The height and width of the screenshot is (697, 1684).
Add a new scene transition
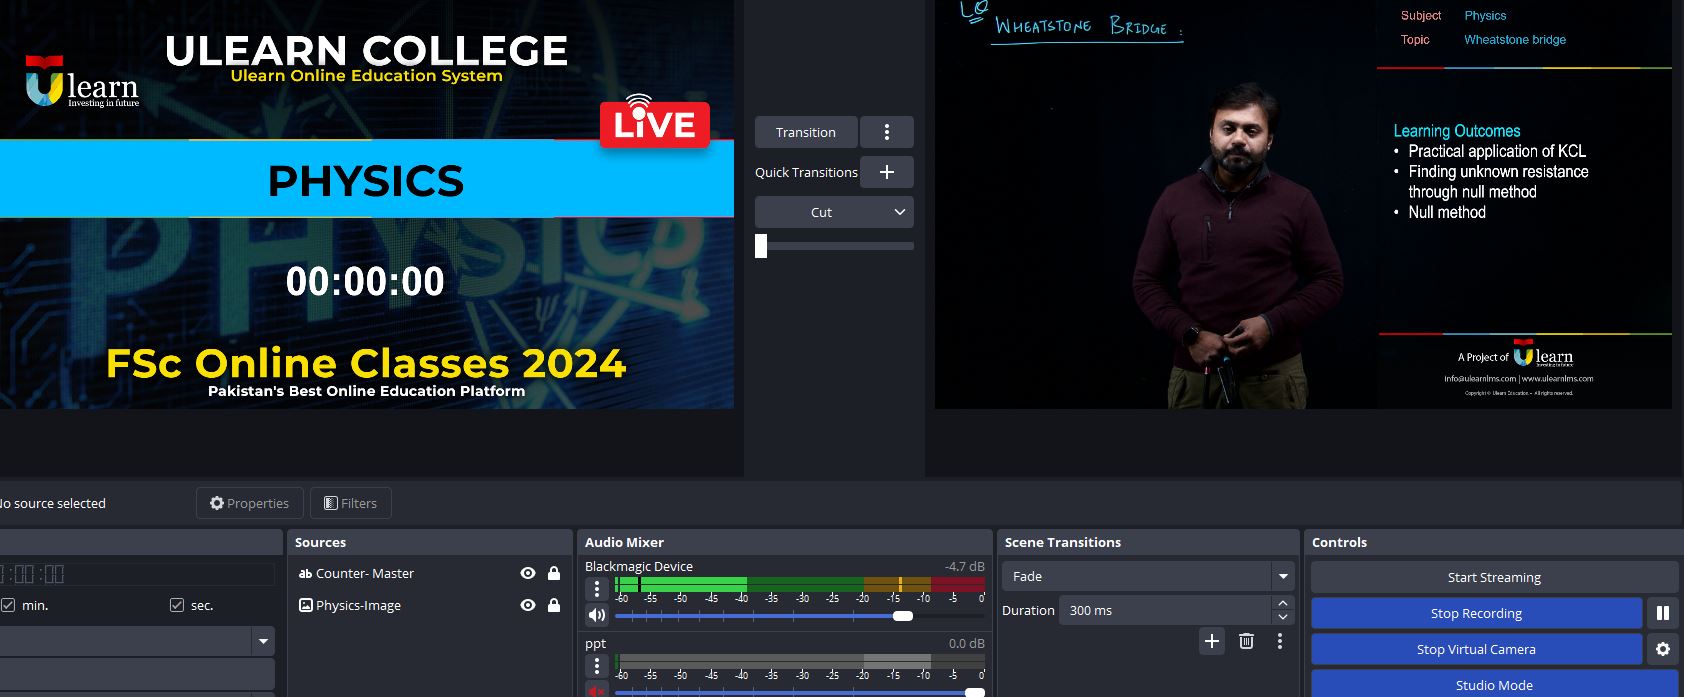pos(1211,641)
